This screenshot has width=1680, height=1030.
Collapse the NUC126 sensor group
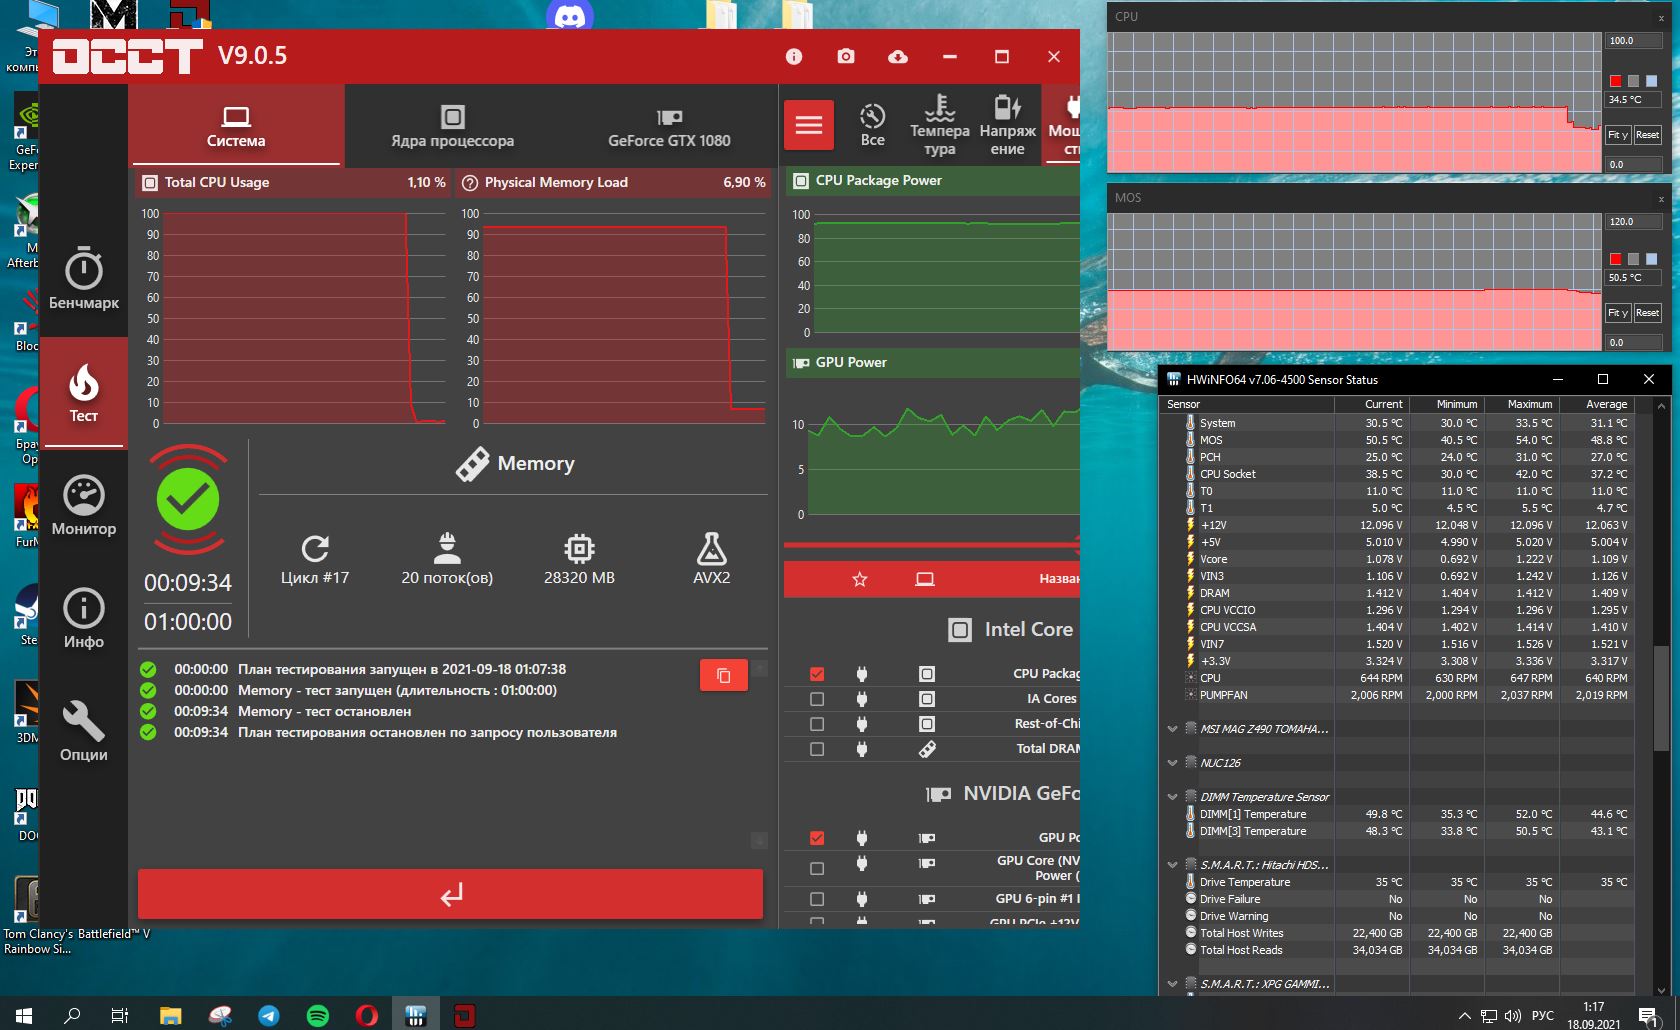(x=1172, y=763)
